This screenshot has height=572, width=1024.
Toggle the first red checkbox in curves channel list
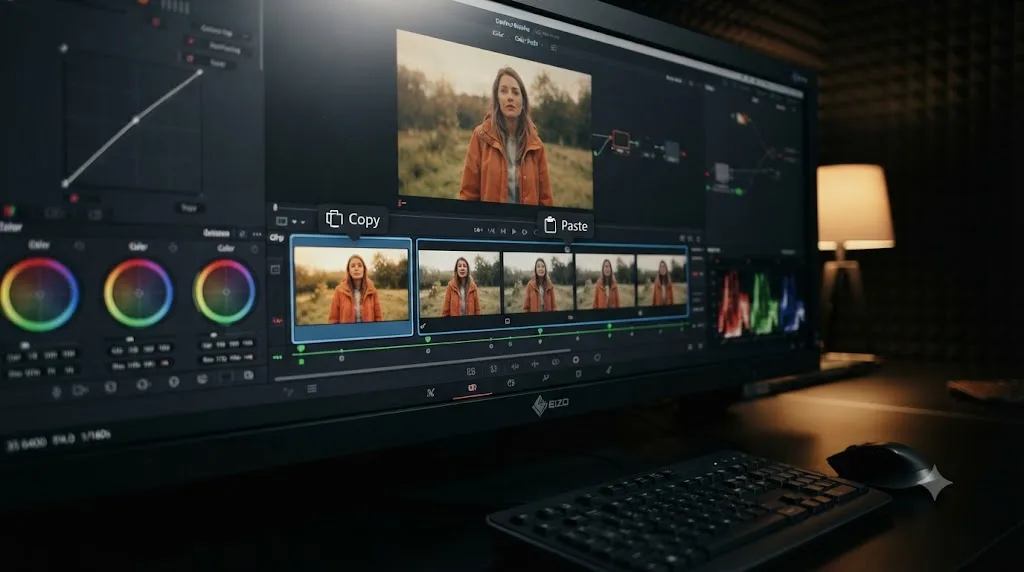(191, 41)
